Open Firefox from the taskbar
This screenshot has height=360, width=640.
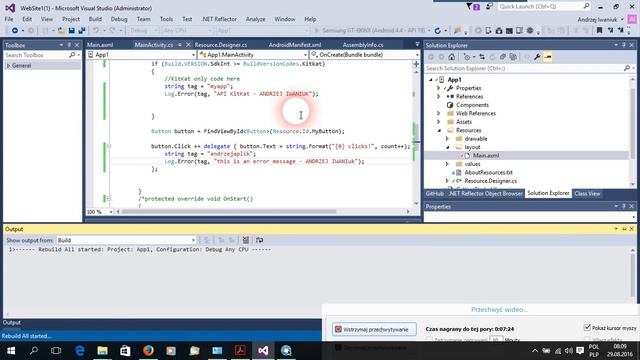[x=148, y=351]
